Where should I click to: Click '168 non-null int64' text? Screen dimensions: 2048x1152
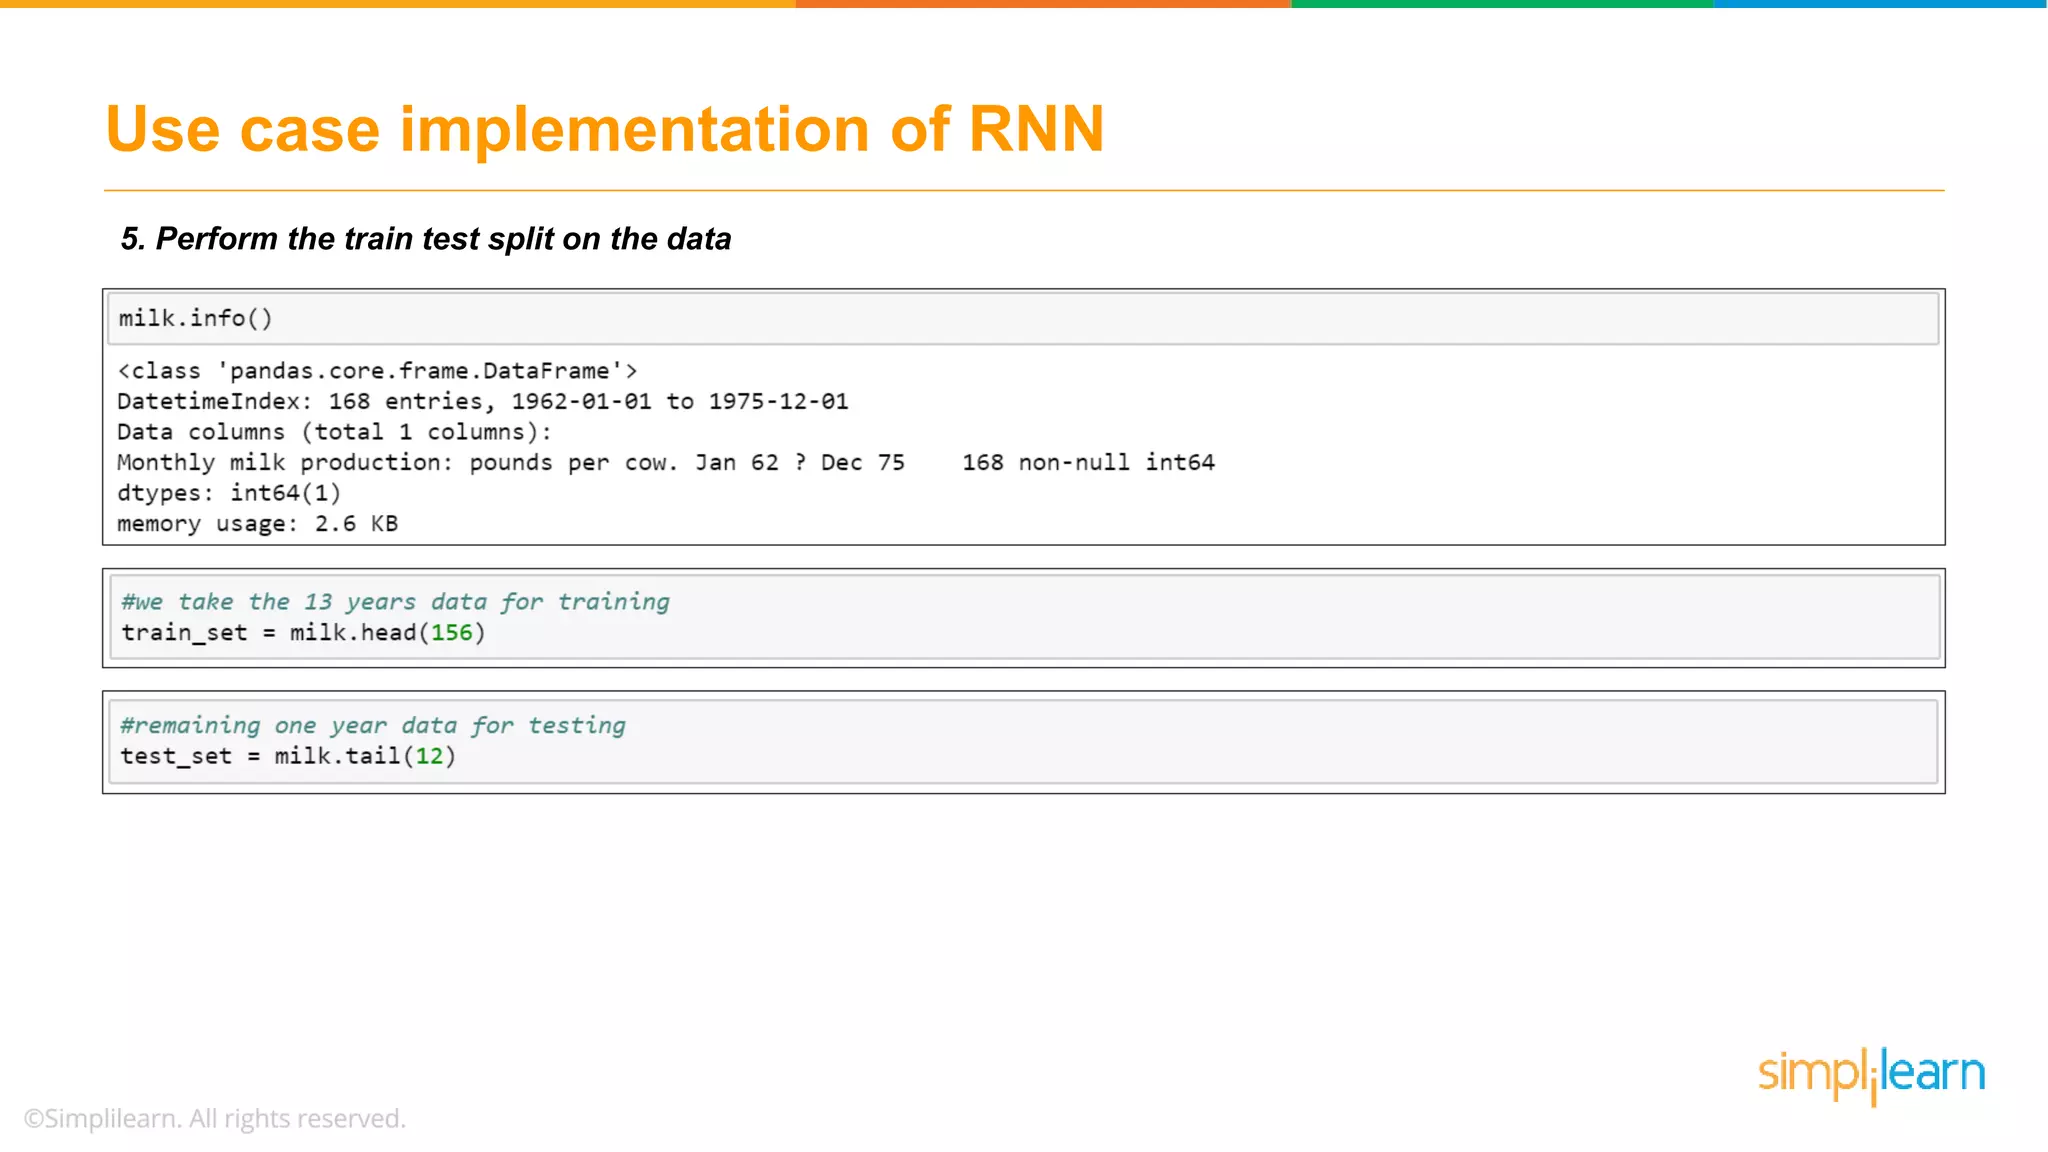click(1088, 463)
